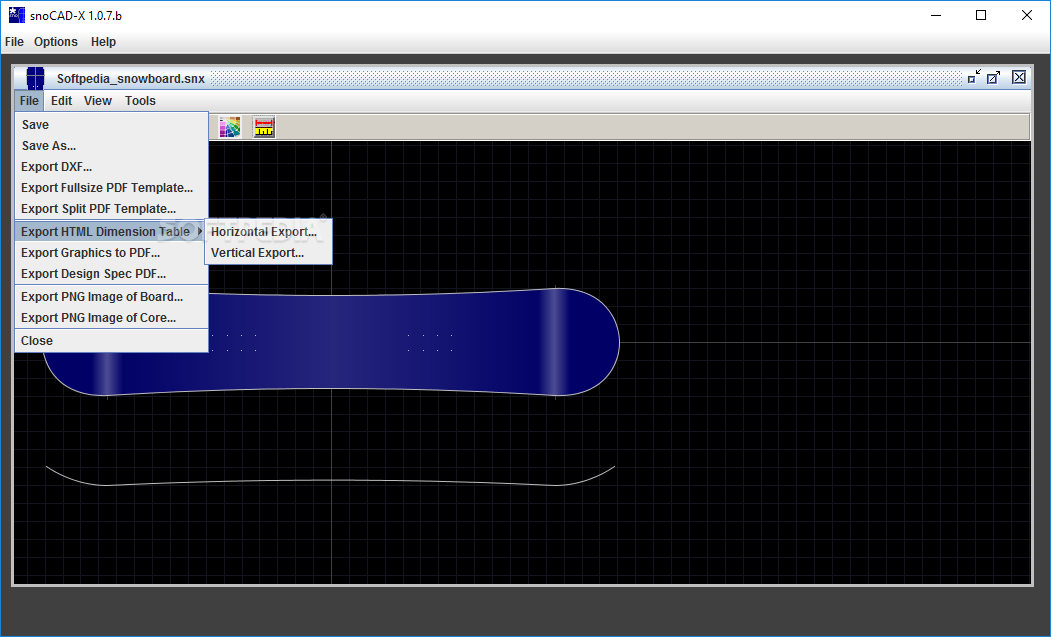Choose Close from the File menu
The image size is (1051, 637).
(x=111, y=341)
